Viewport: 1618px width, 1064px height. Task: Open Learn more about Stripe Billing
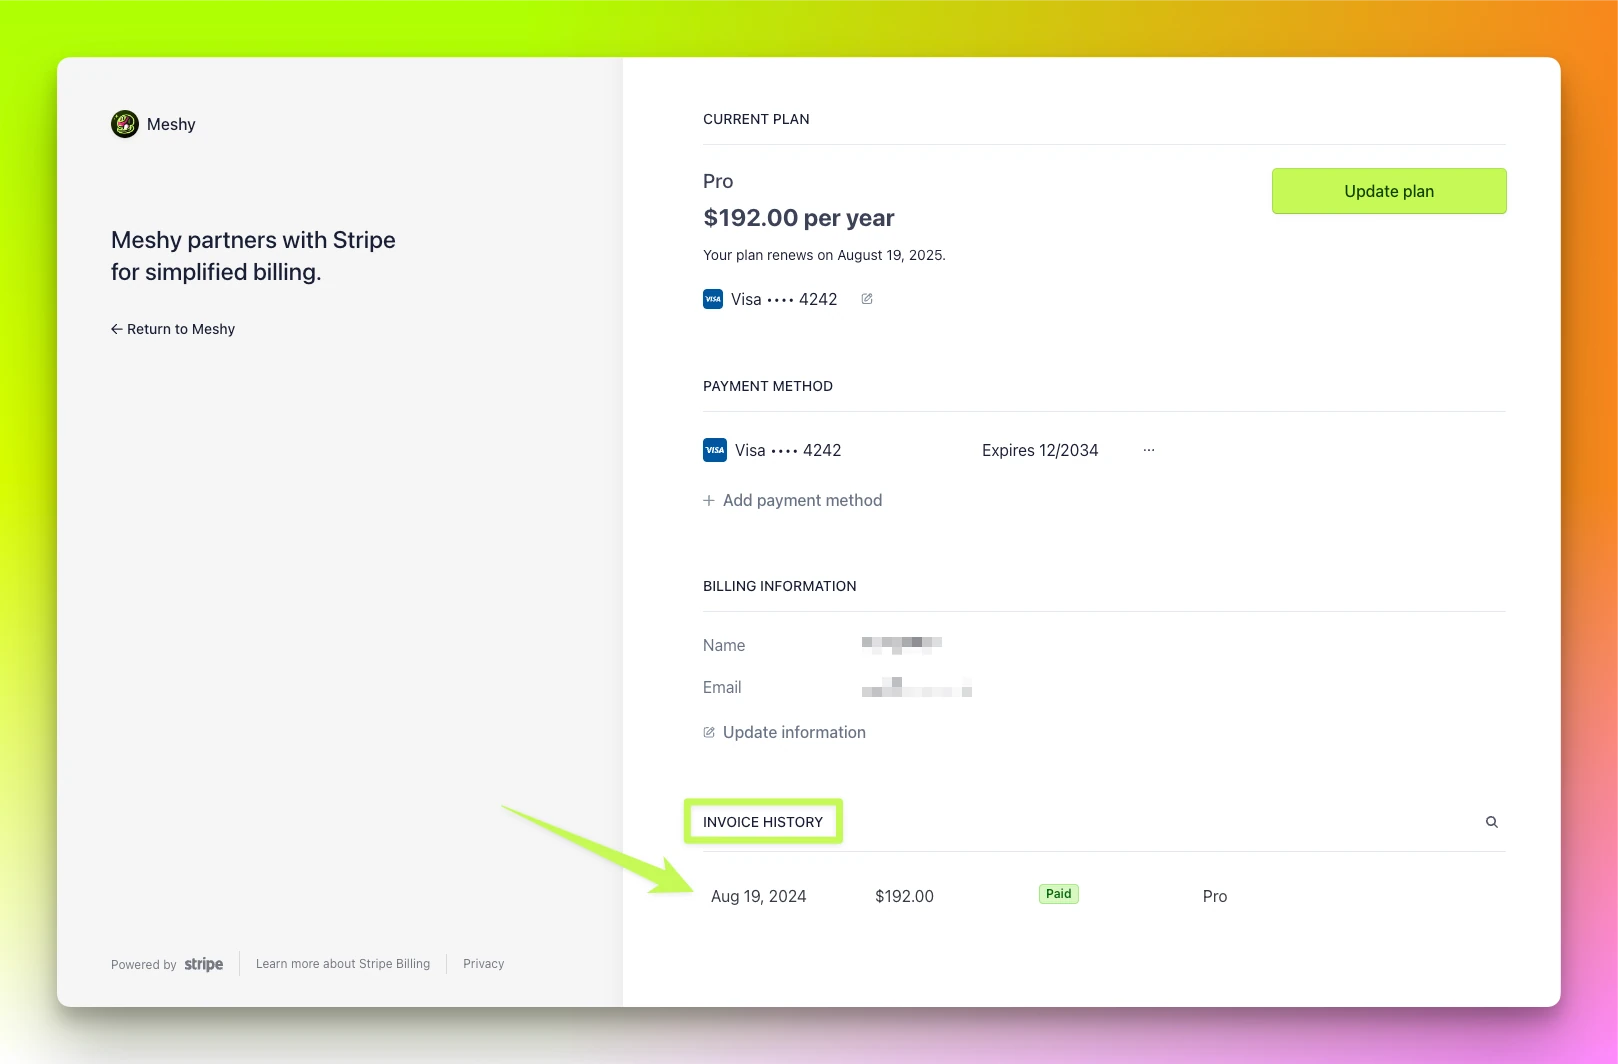343,964
